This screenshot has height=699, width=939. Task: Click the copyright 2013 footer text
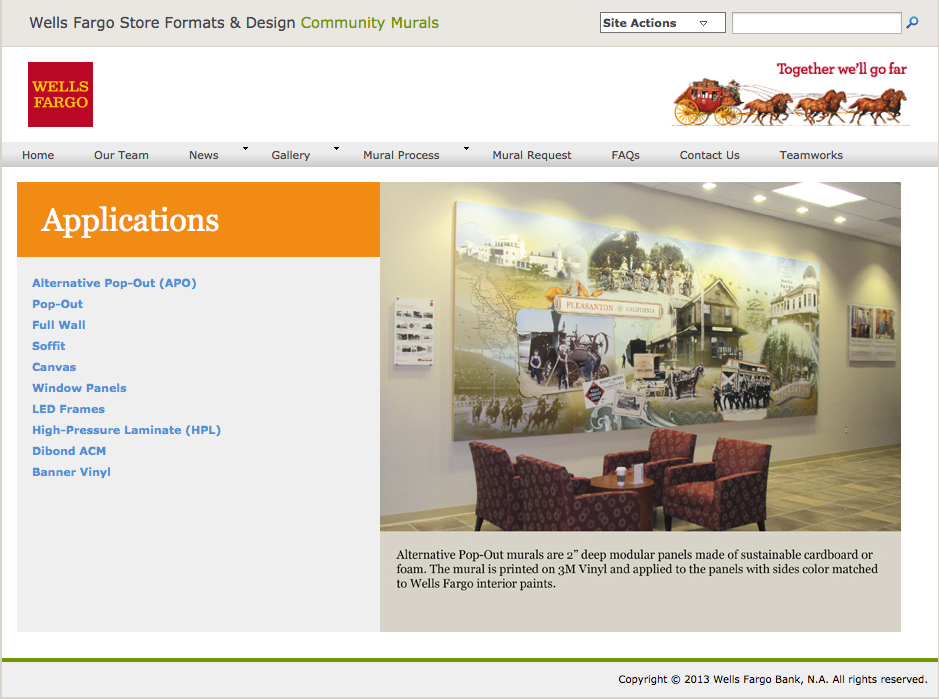coord(773,679)
